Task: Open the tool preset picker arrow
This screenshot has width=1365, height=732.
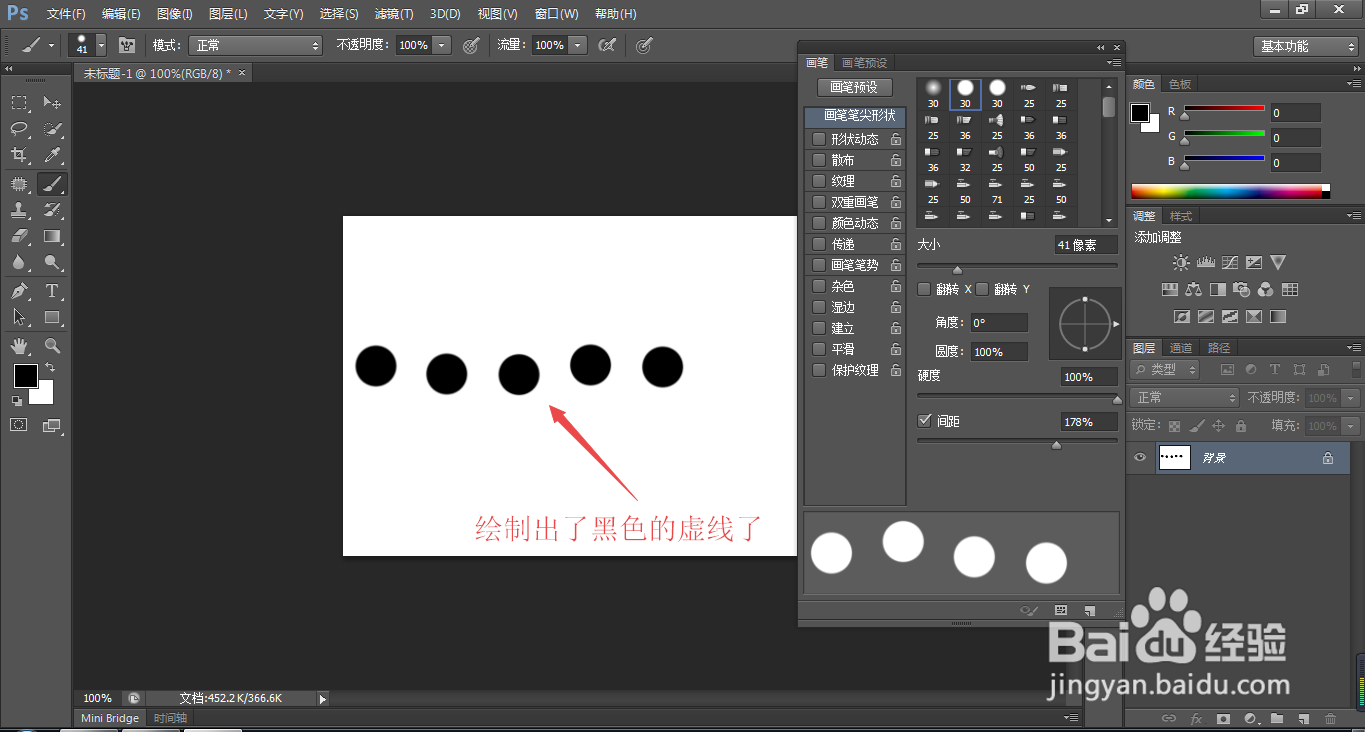Action: [x=51, y=45]
